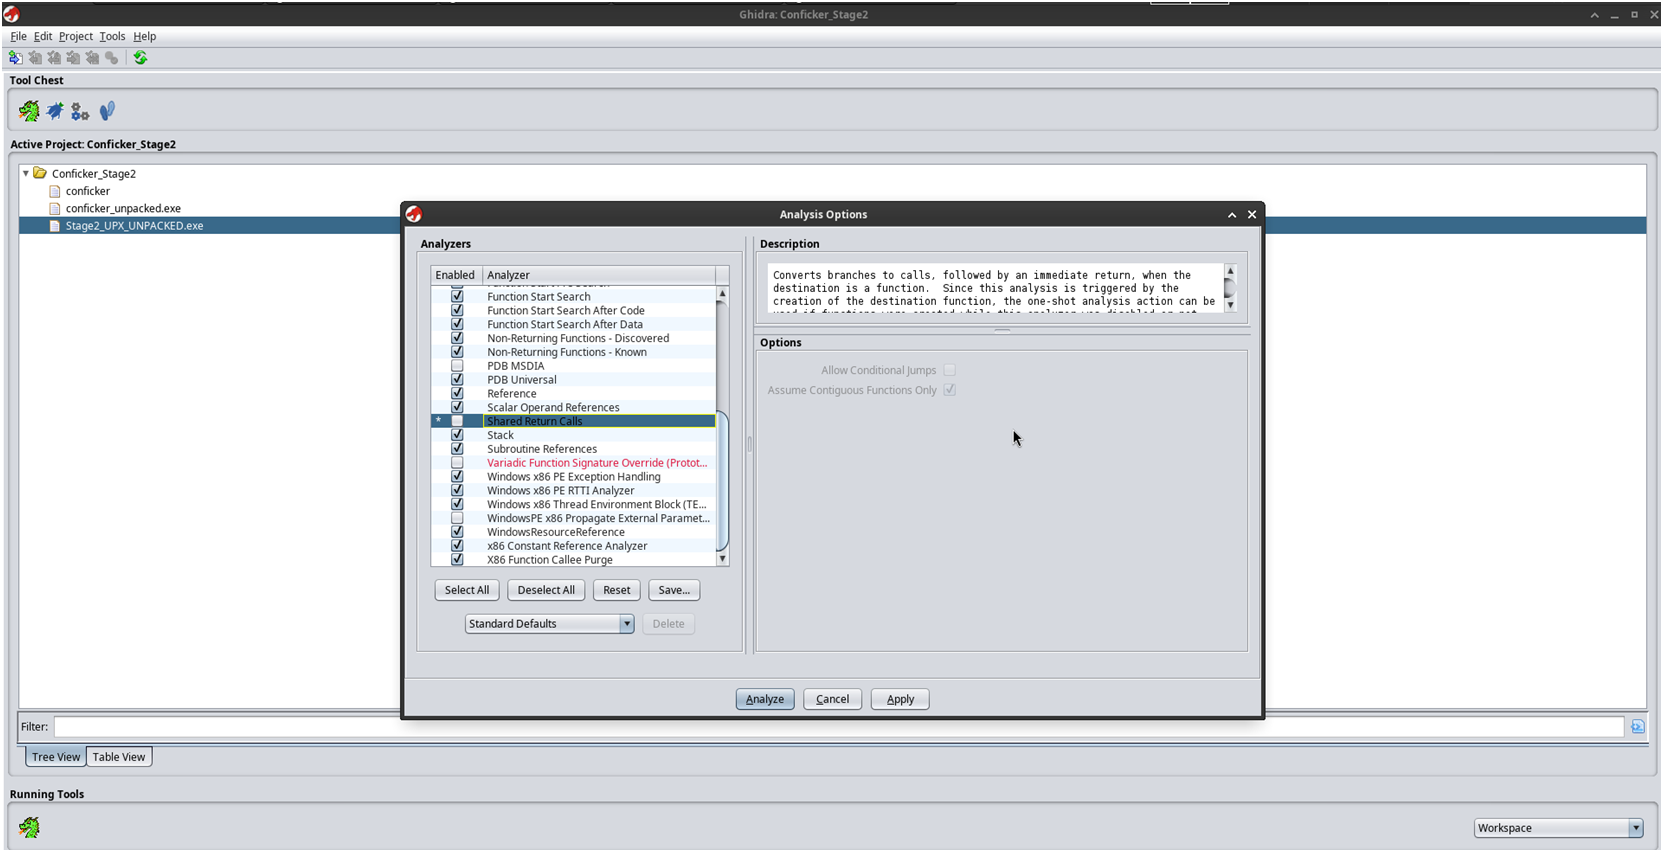Open the Workspace dropdown

tap(1558, 828)
